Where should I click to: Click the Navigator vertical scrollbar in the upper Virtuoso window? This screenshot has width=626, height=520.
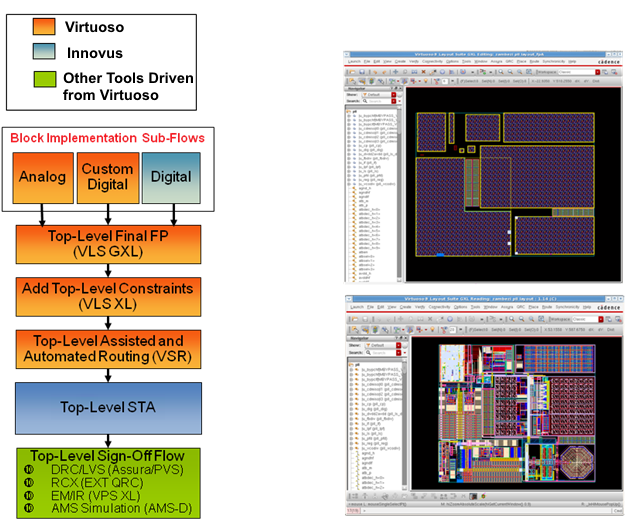(399, 194)
